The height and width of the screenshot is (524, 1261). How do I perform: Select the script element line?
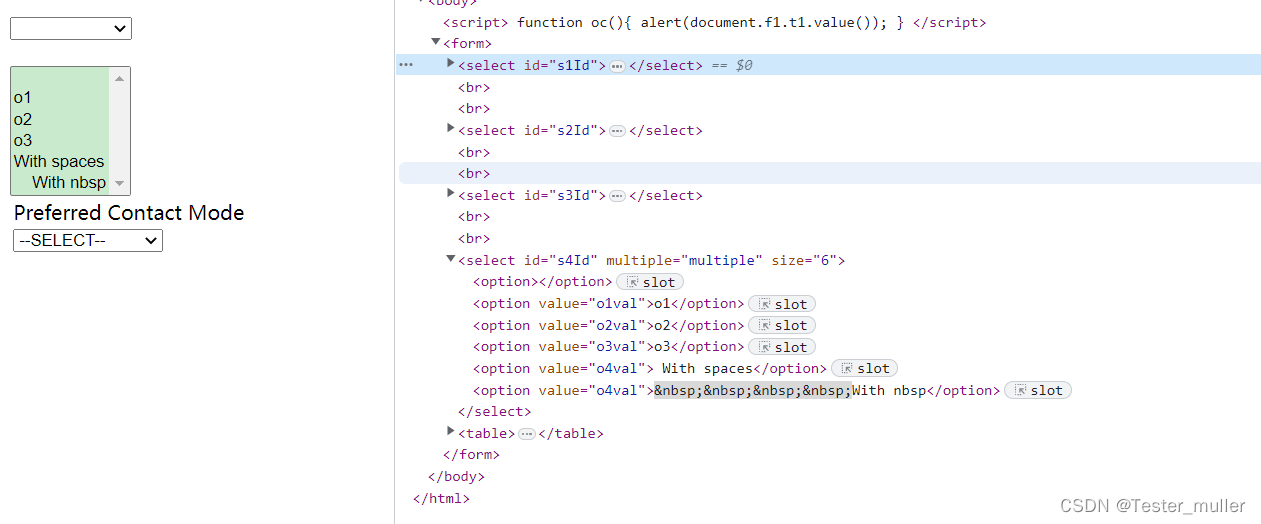[x=715, y=22]
